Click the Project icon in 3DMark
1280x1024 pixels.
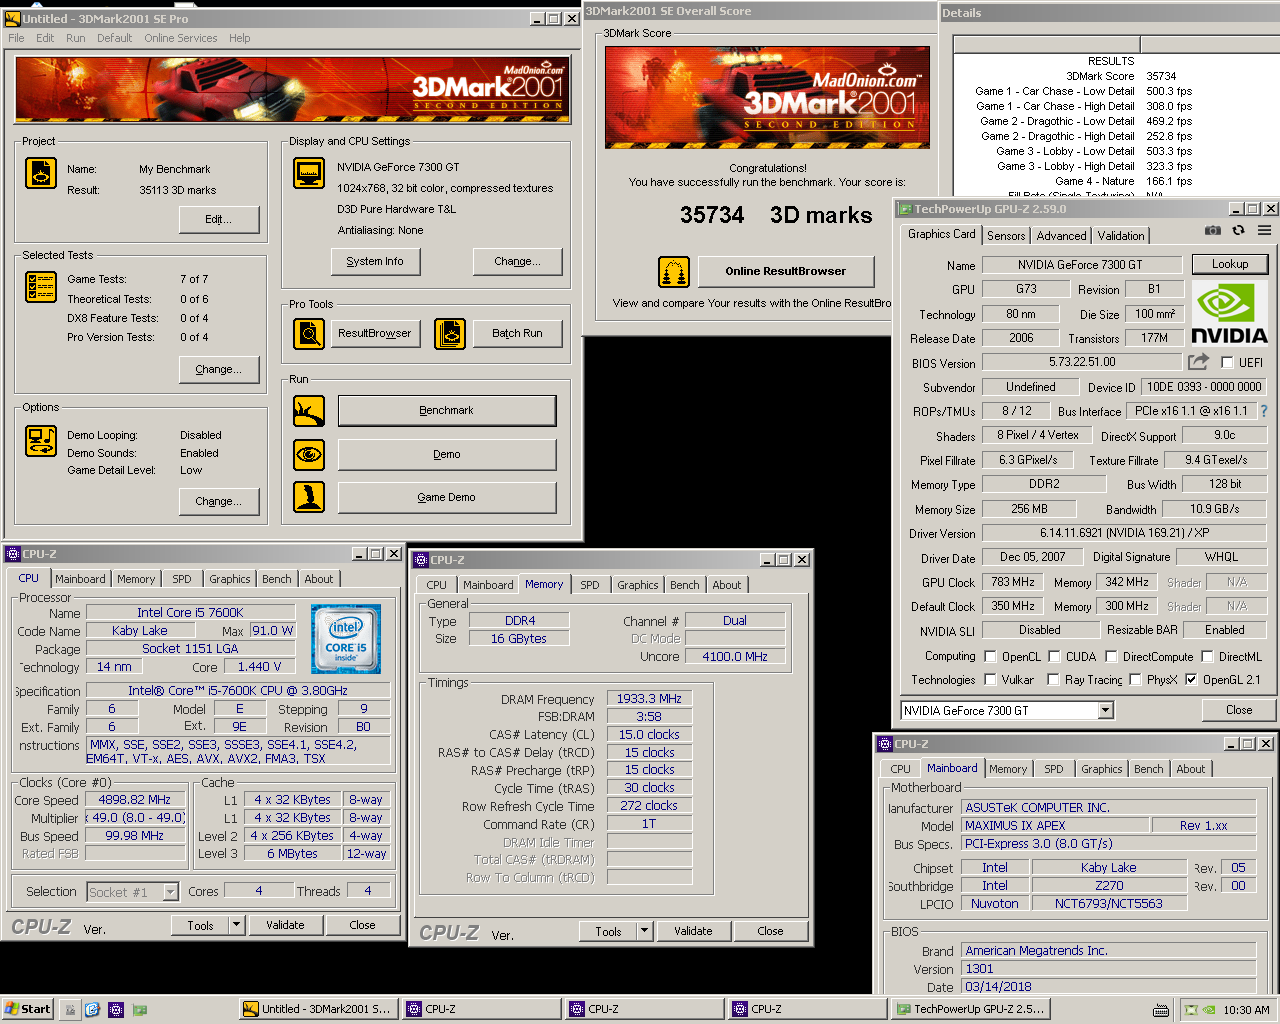pyautogui.click(x=41, y=173)
